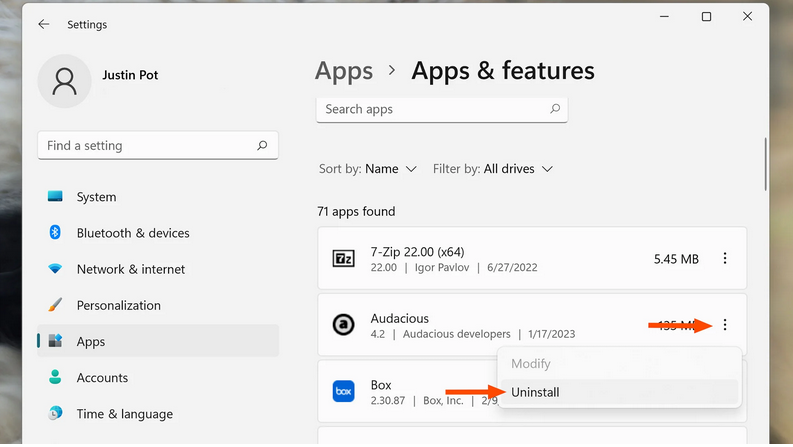Click the 7-Zip app icon

point(343,258)
